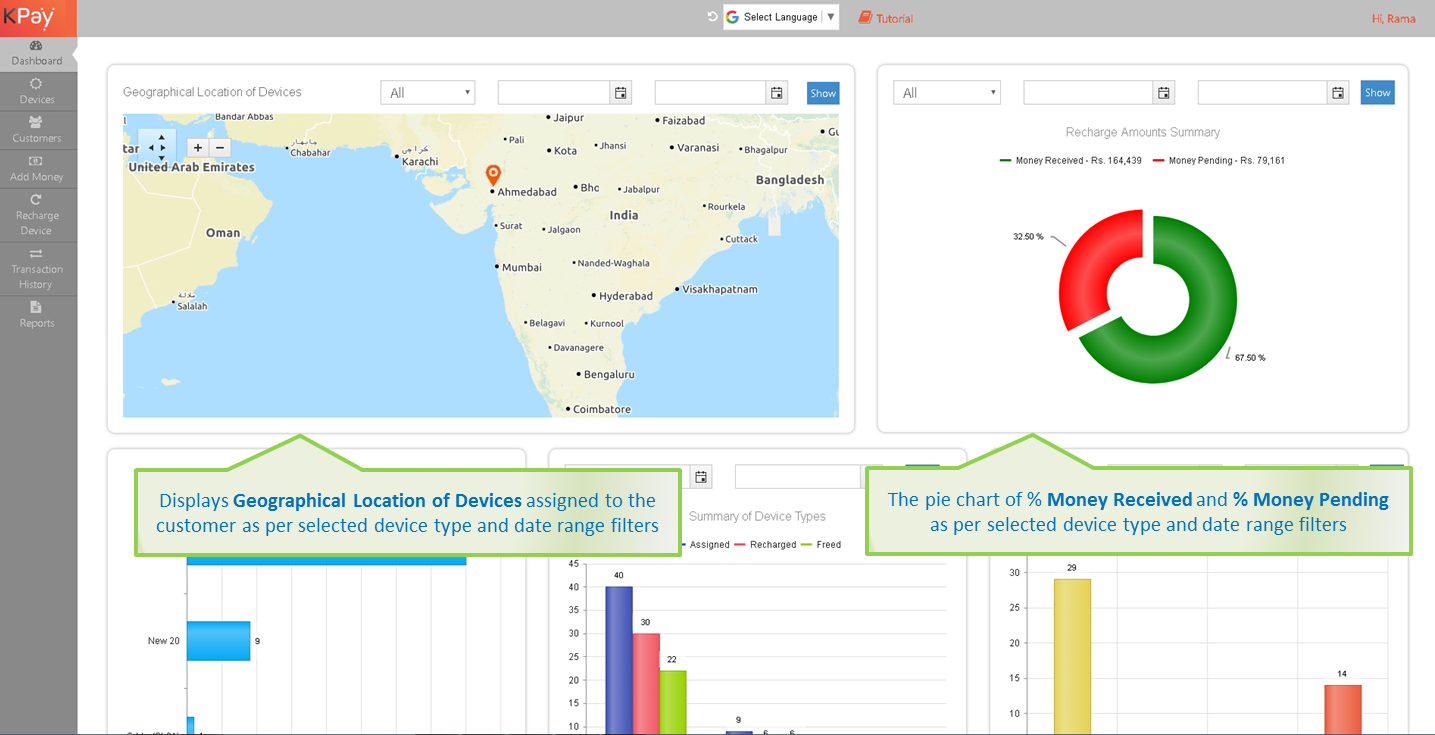The width and height of the screenshot is (1435, 735).
Task: Open the Tutorial link
Action: point(886,18)
